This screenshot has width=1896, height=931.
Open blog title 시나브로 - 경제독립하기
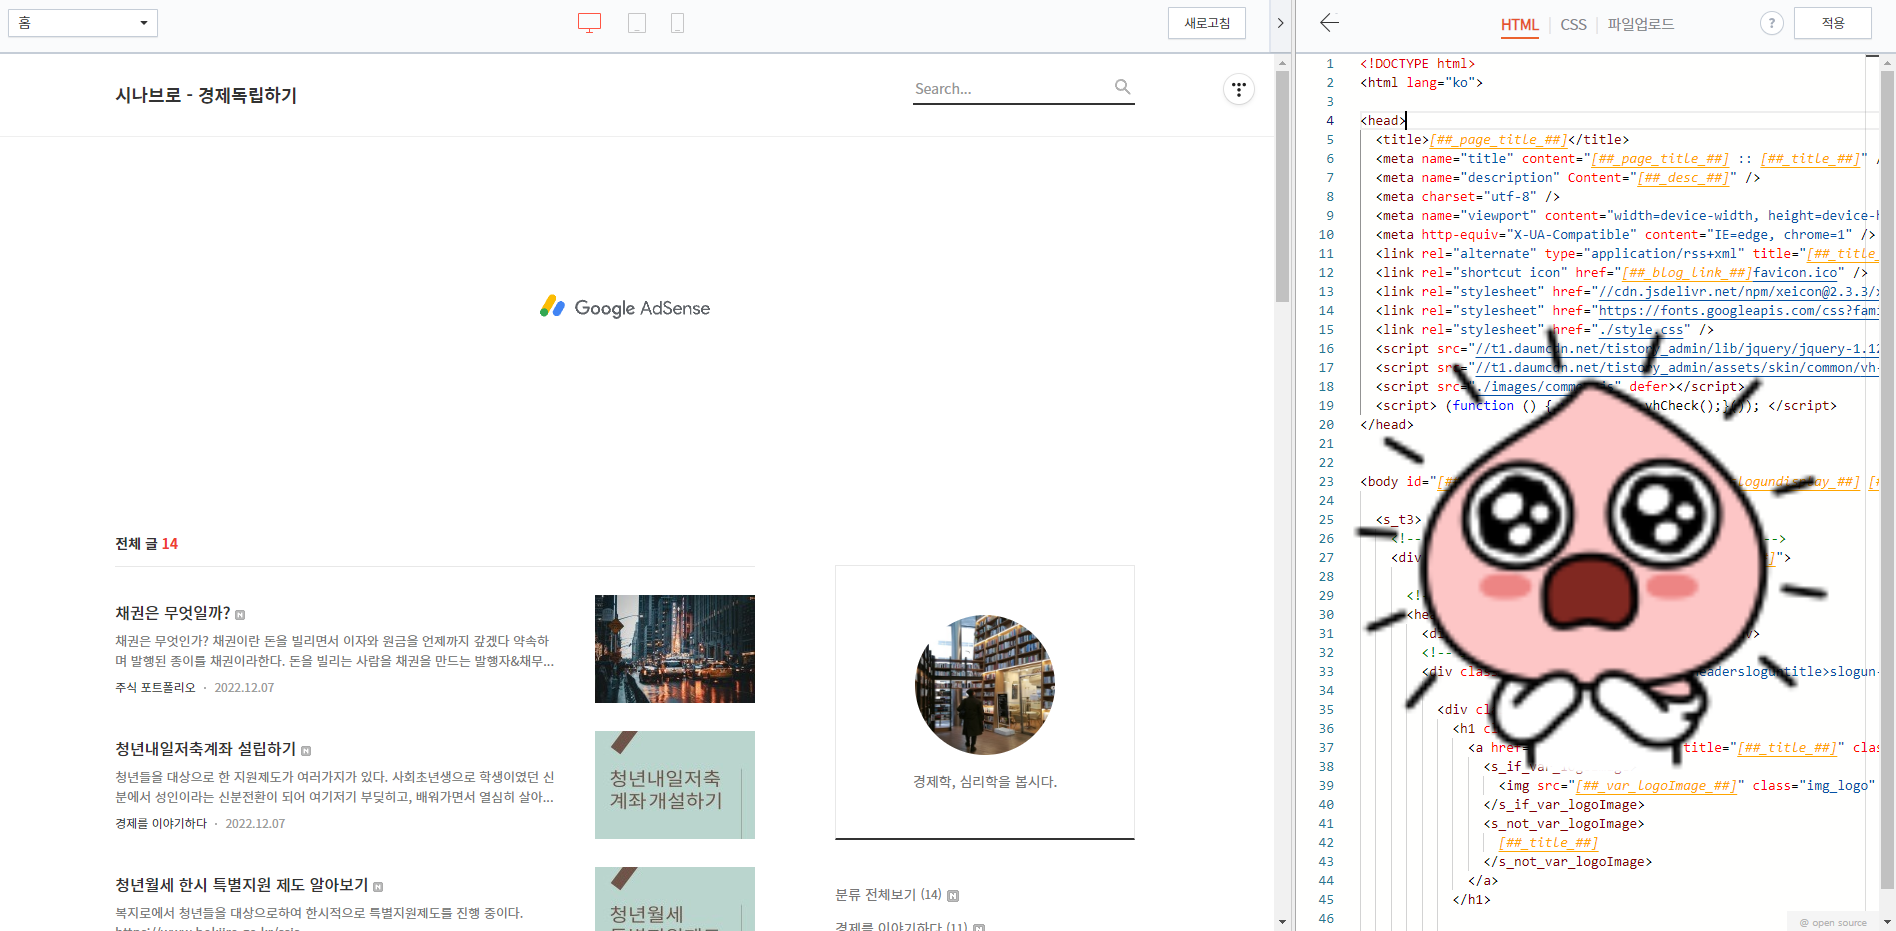(x=206, y=95)
